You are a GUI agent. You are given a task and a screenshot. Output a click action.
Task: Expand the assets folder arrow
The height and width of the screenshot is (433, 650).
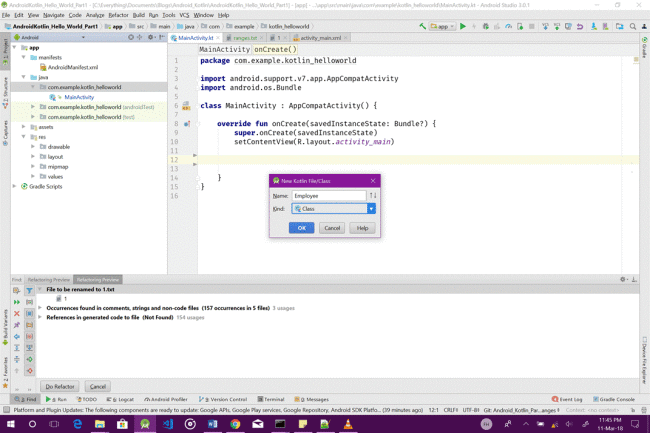point(24,127)
